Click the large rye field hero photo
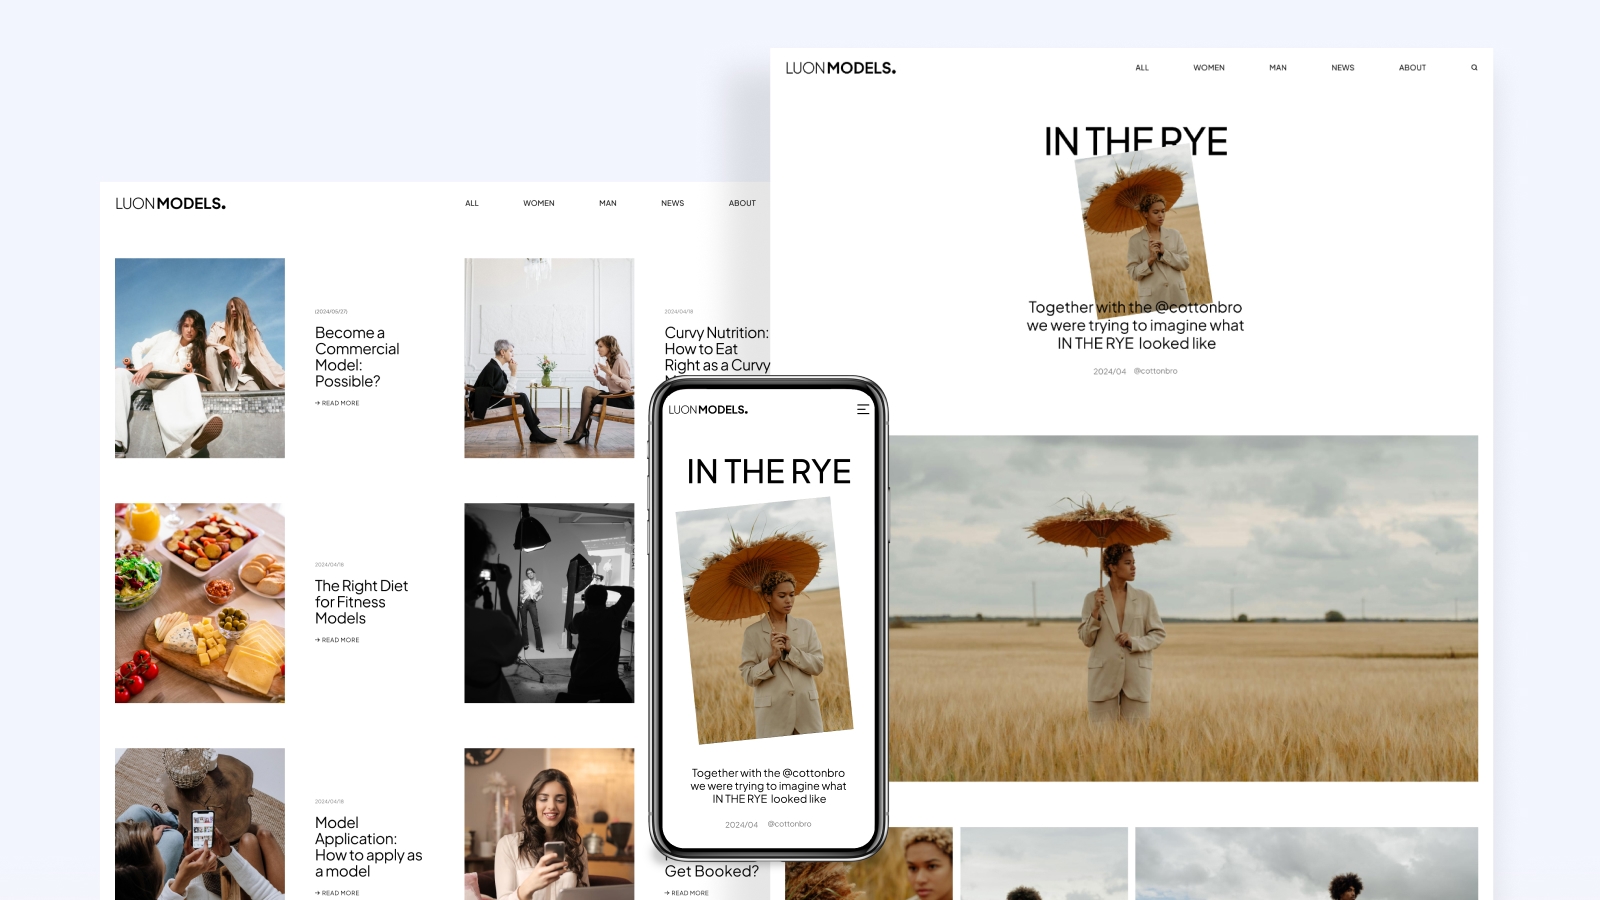The height and width of the screenshot is (900, 1600). tap(1183, 608)
